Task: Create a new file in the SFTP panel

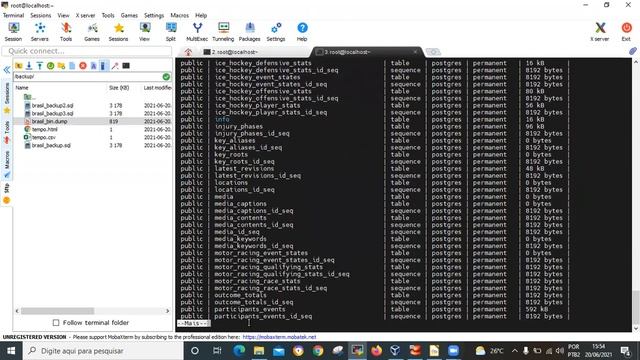Action: click(x=72, y=66)
